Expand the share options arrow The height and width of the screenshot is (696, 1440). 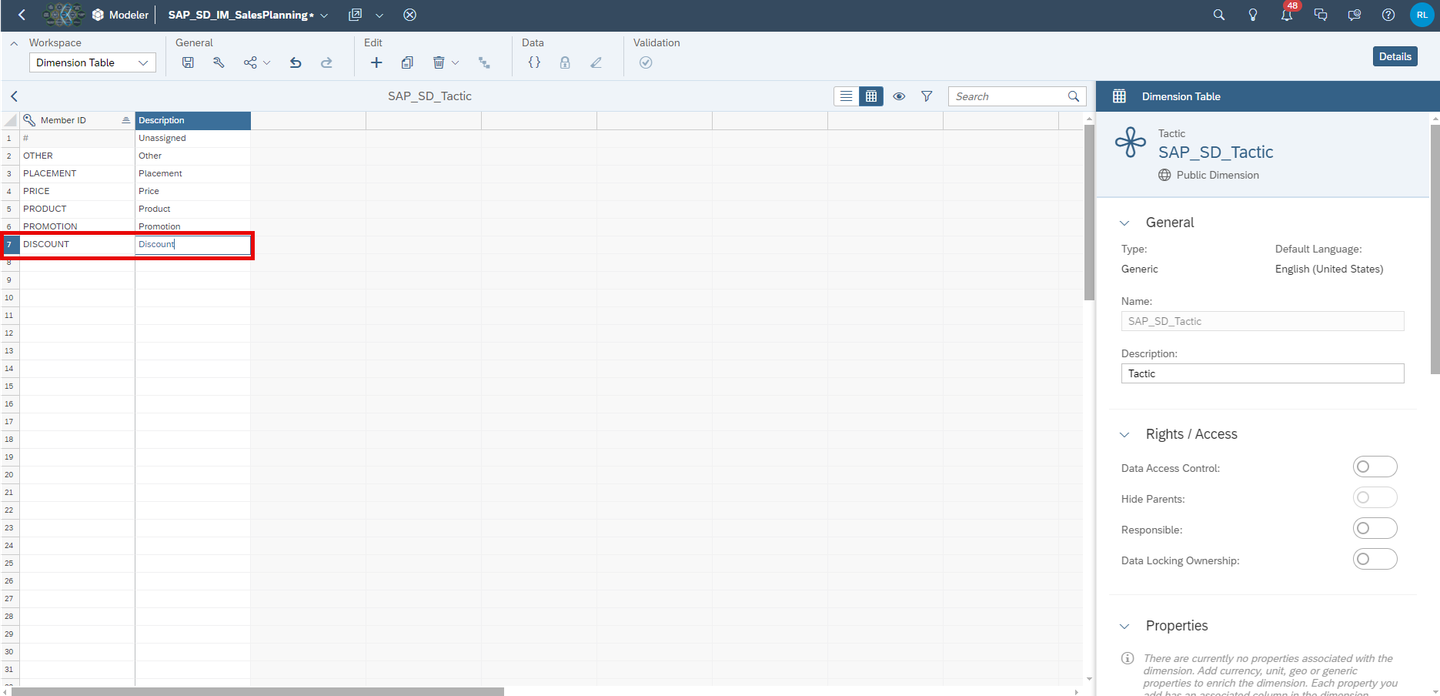click(267, 63)
